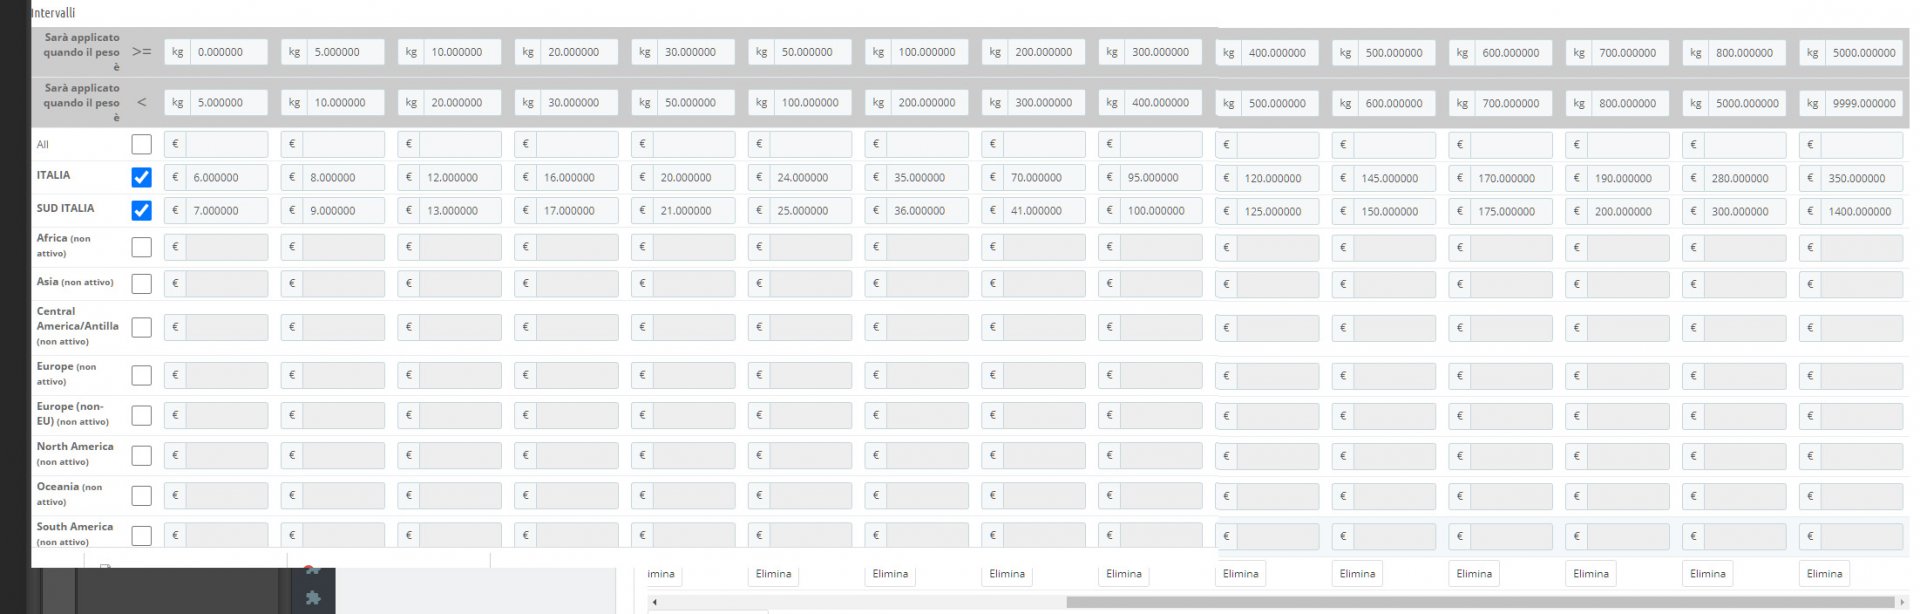The image size is (1920, 614).
Task: Enable the All zones checkbox
Action: (142, 144)
